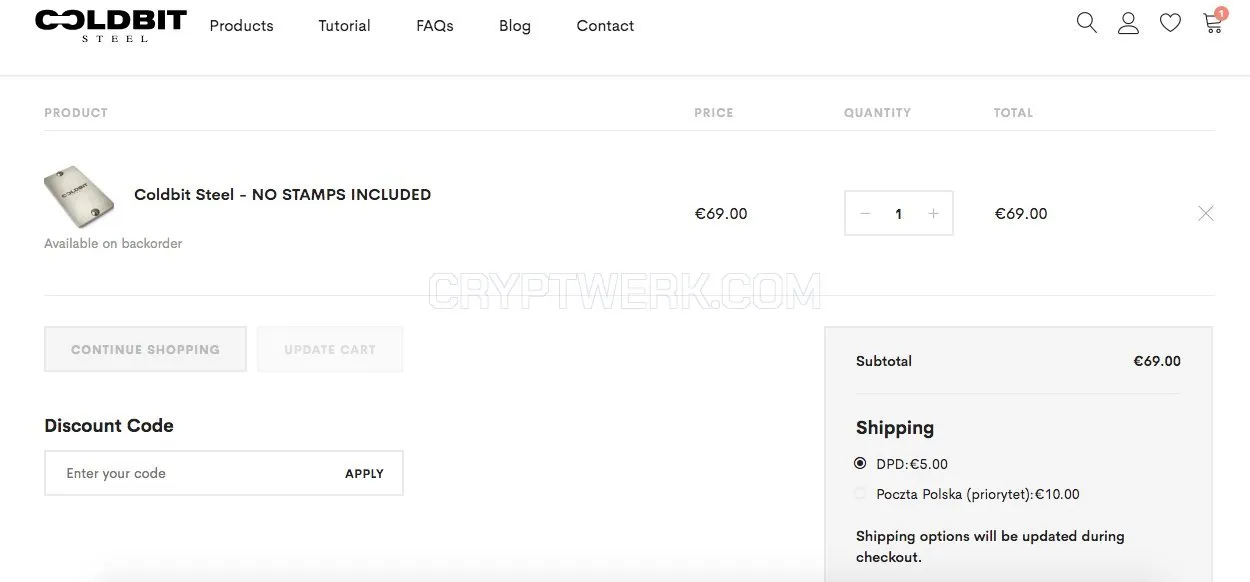Open the Products menu
The width and height of the screenshot is (1250, 582).
241,26
